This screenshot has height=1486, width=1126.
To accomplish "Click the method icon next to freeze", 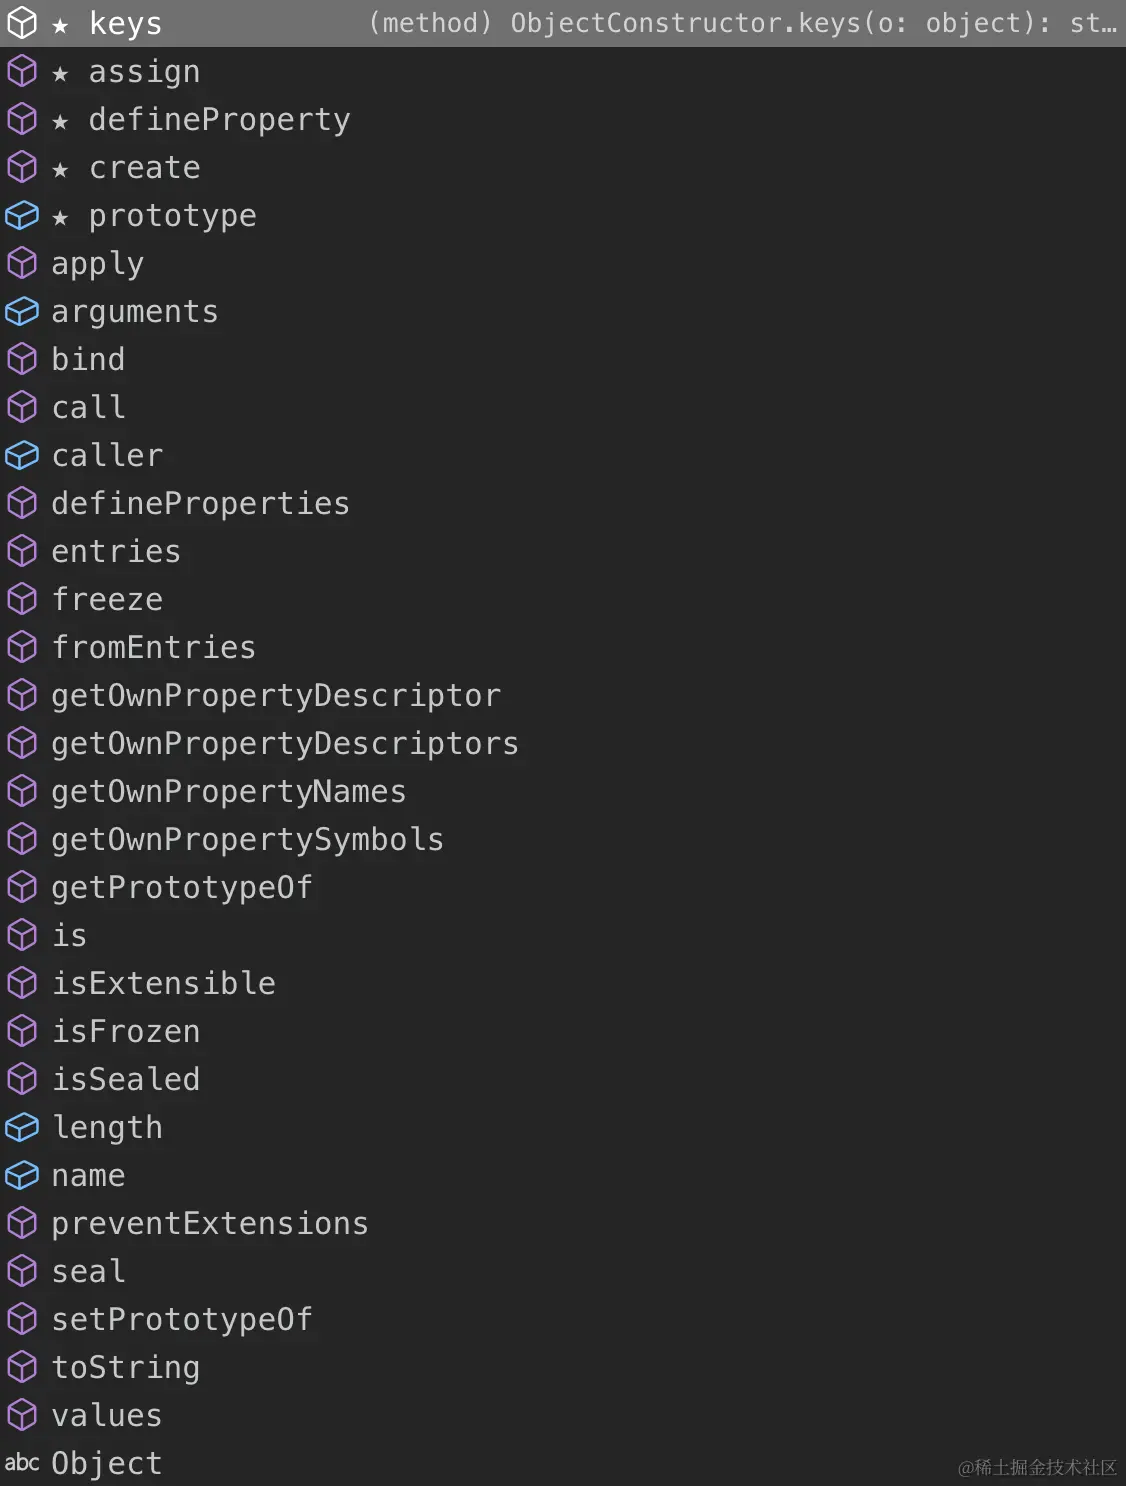I will [21, 599].
